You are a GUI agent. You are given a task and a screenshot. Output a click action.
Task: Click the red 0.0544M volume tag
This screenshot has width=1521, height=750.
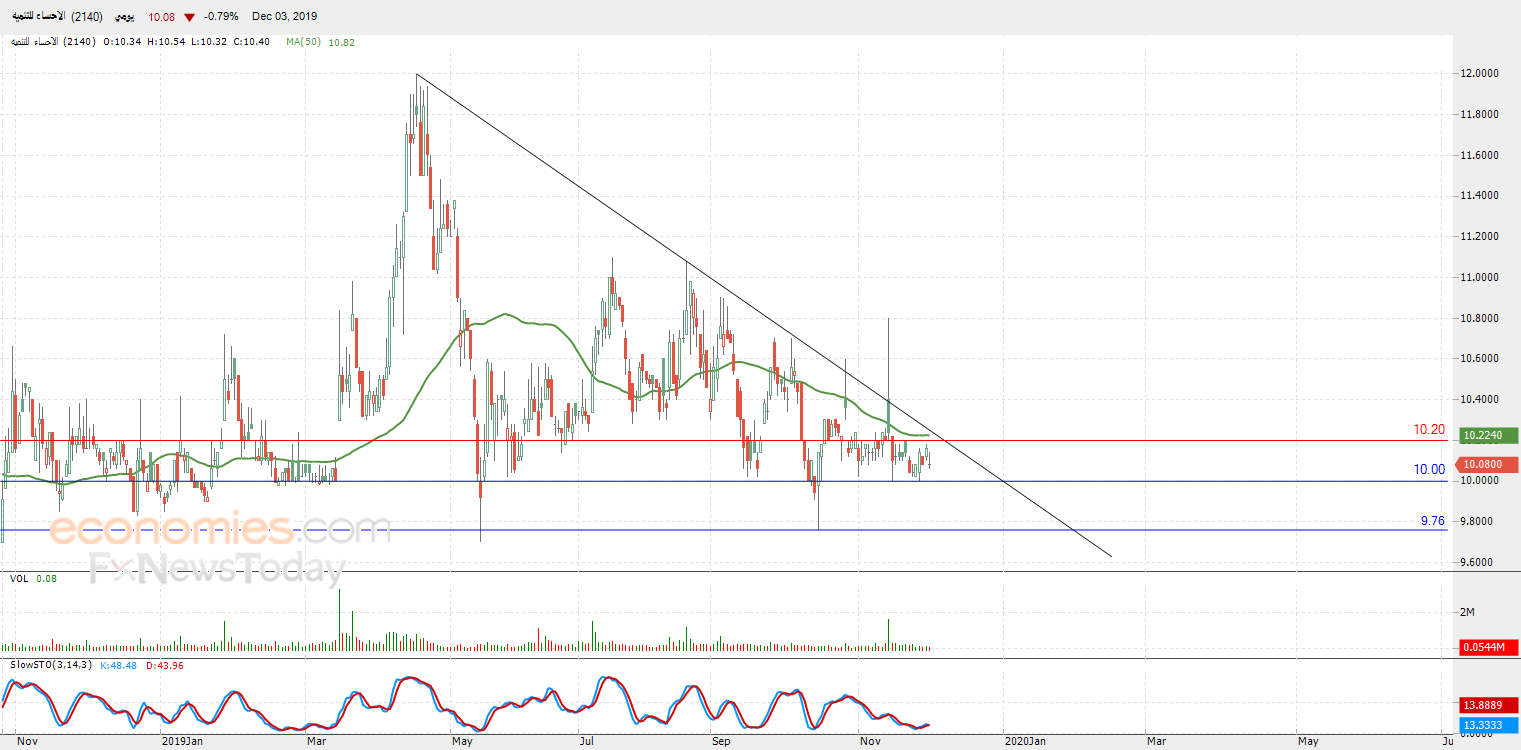[1489, 648]
